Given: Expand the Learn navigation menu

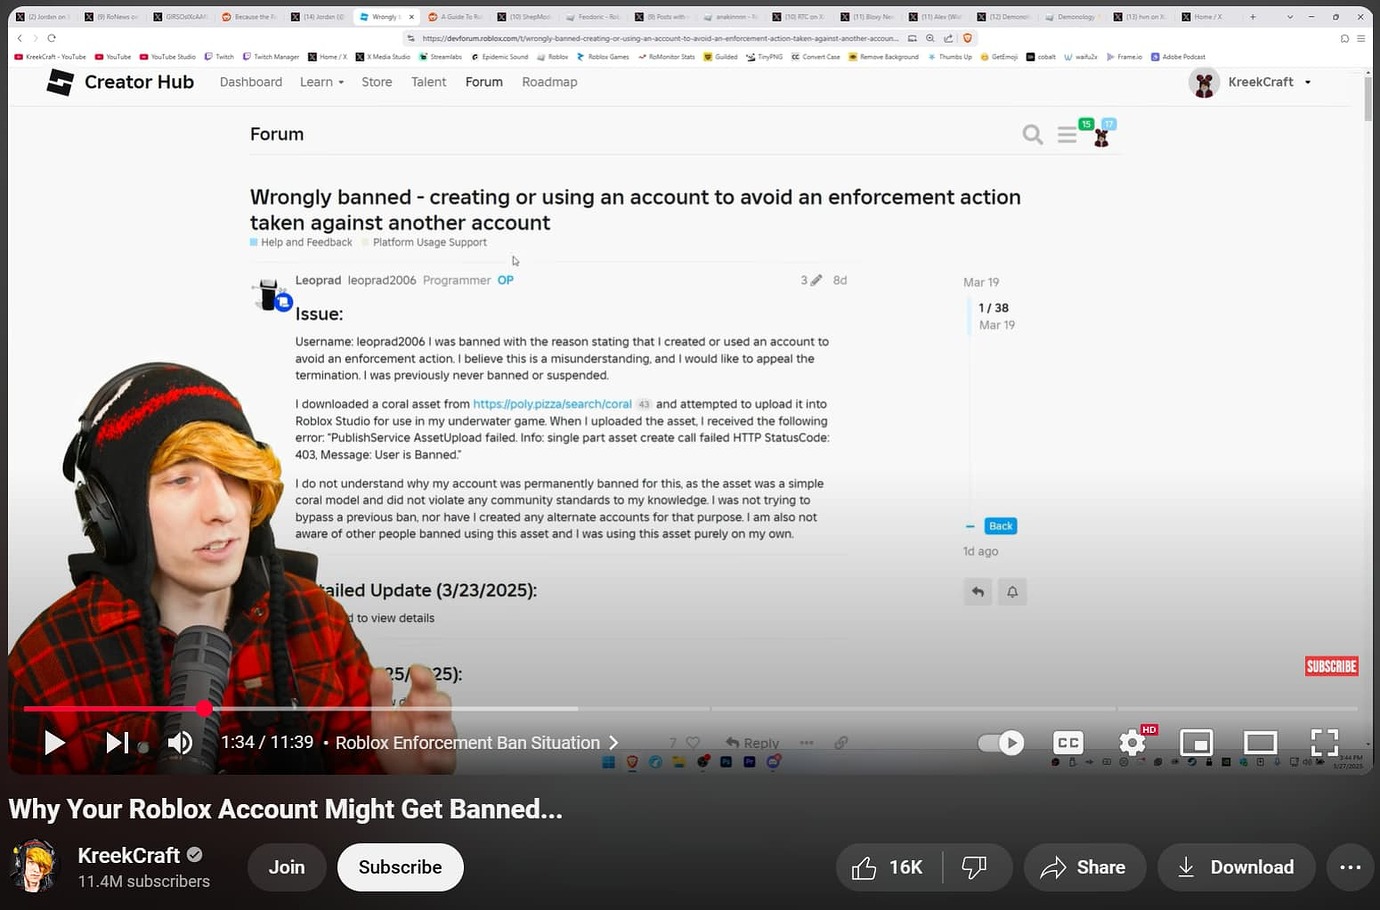Looking at the screenshot, I should point(321,82).
